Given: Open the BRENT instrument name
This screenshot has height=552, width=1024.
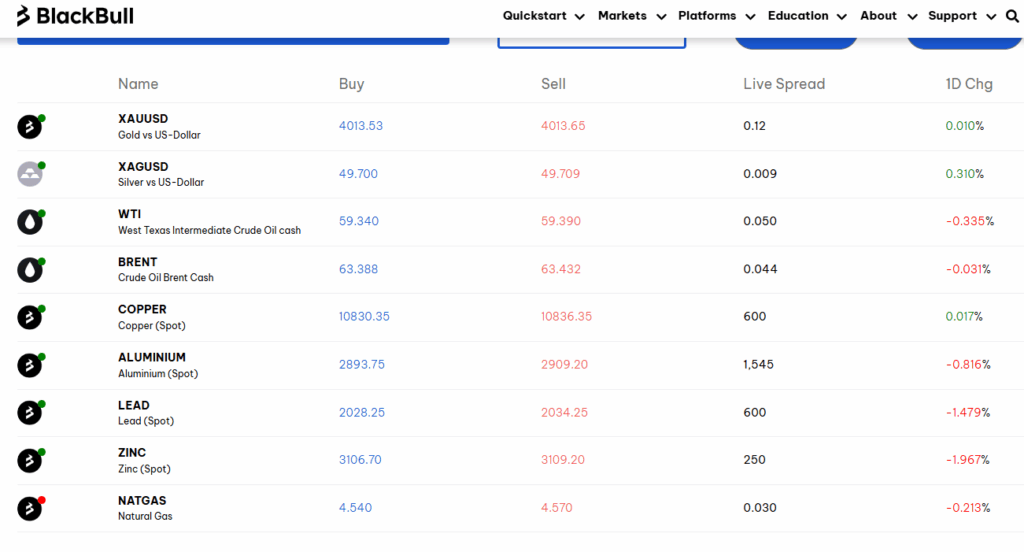Looking at the screenshot, I should (137, 262).
